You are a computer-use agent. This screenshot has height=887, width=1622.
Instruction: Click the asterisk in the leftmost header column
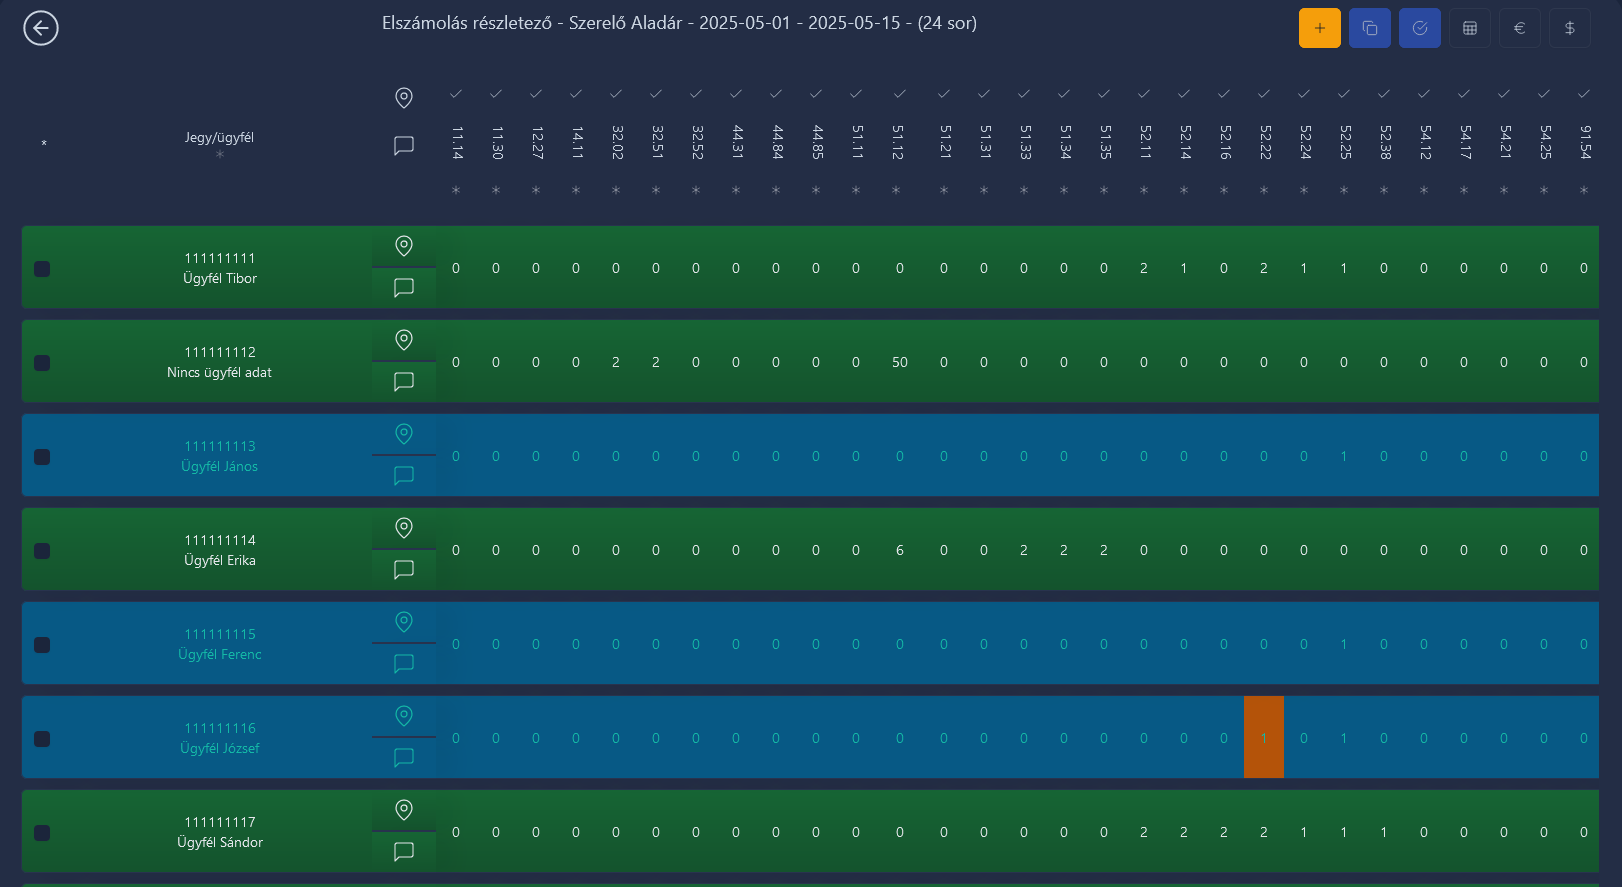(44, 145)
